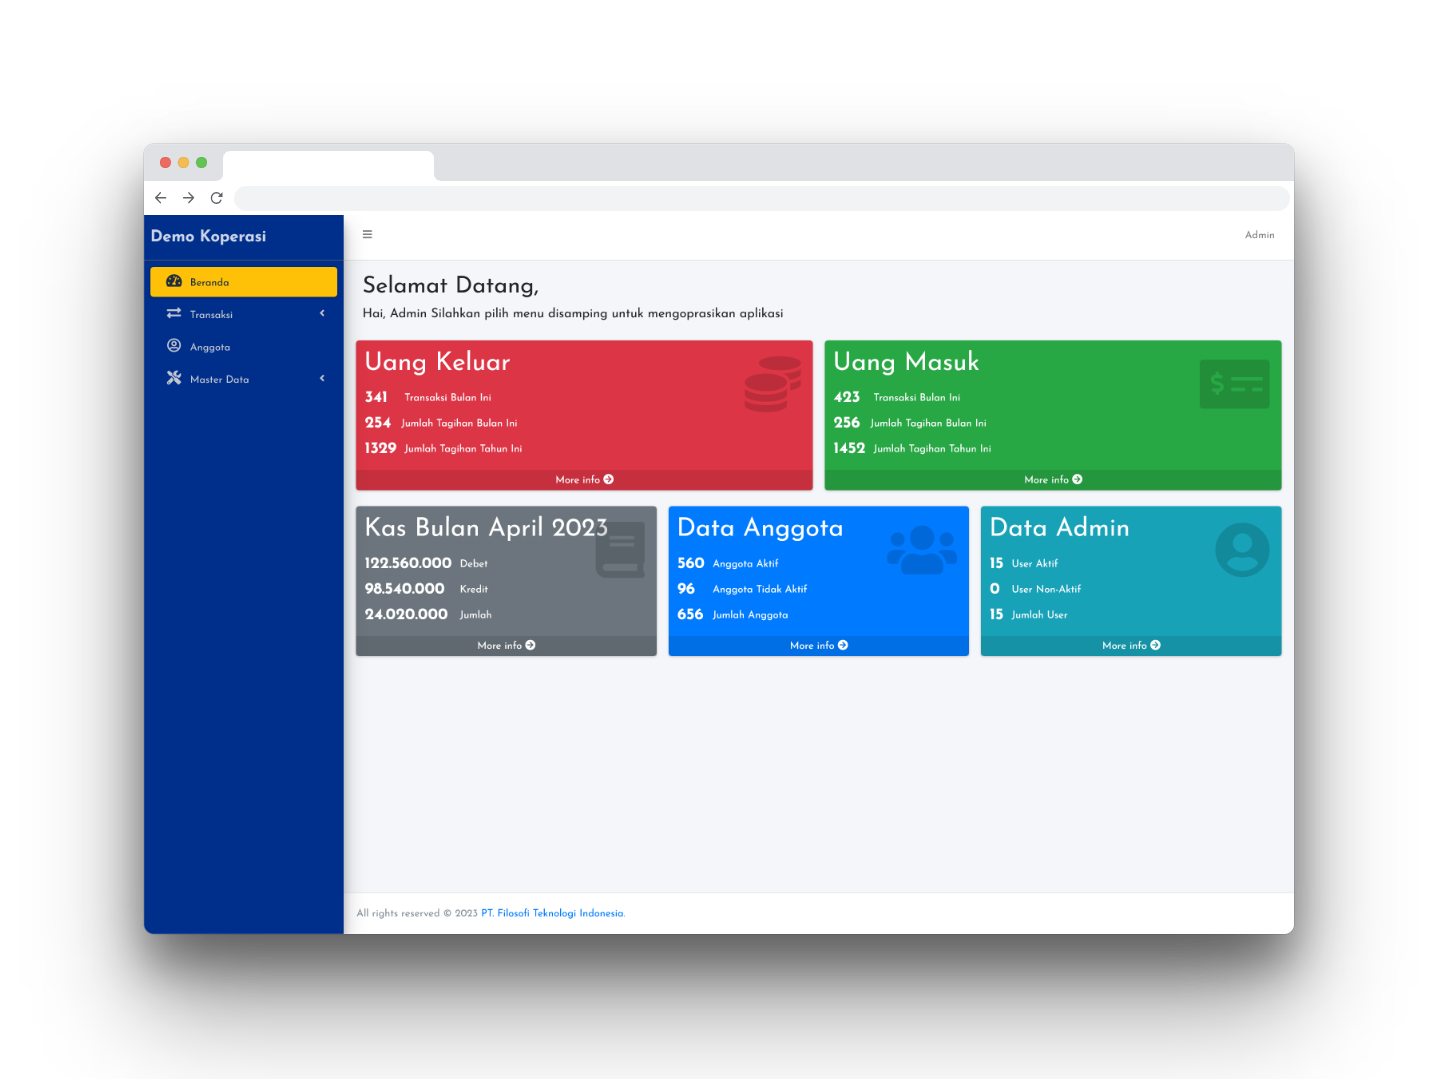Click the coins icon in Uang Keluar card

pos(773,384)
